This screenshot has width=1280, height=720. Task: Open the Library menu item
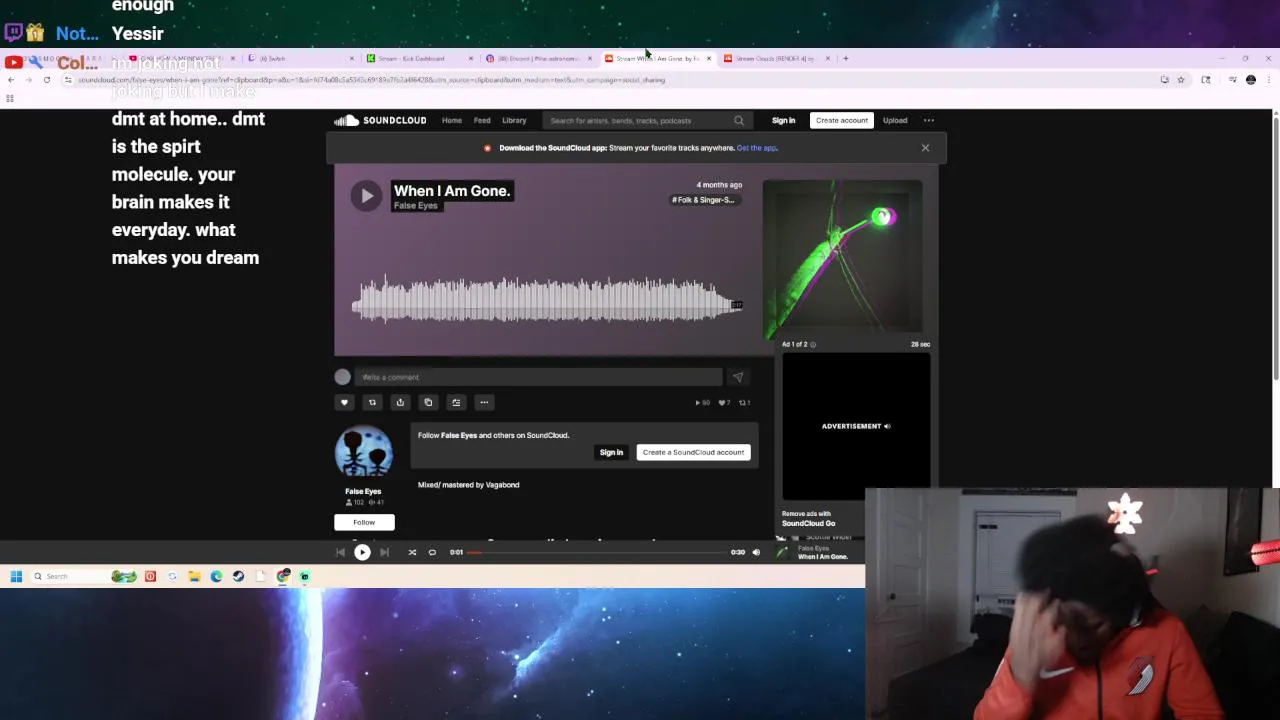[514, 120]
